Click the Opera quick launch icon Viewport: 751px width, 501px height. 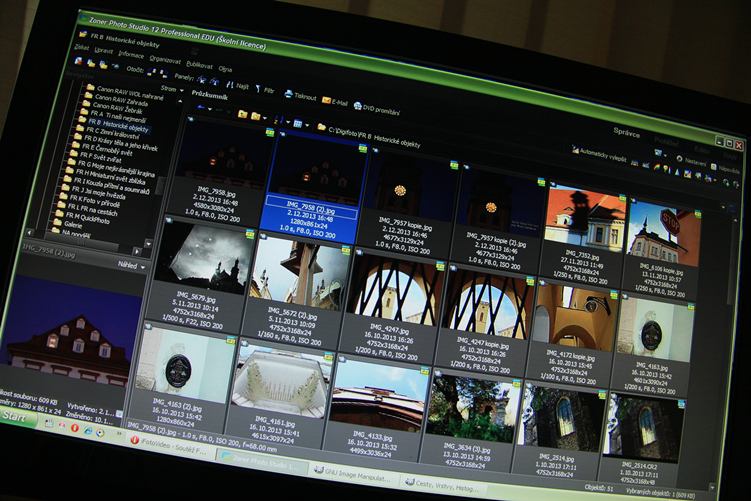click(x=74, y=427)
